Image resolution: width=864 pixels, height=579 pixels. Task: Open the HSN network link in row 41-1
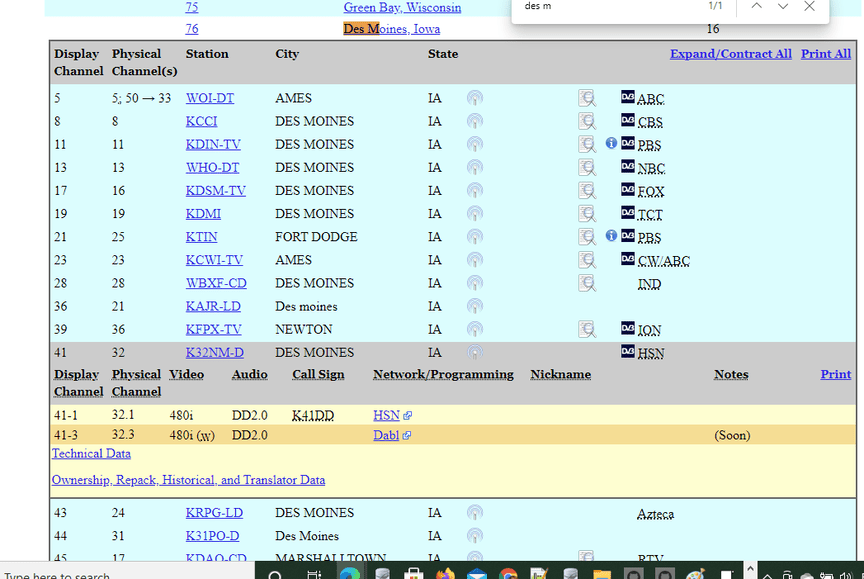(386, 415)
